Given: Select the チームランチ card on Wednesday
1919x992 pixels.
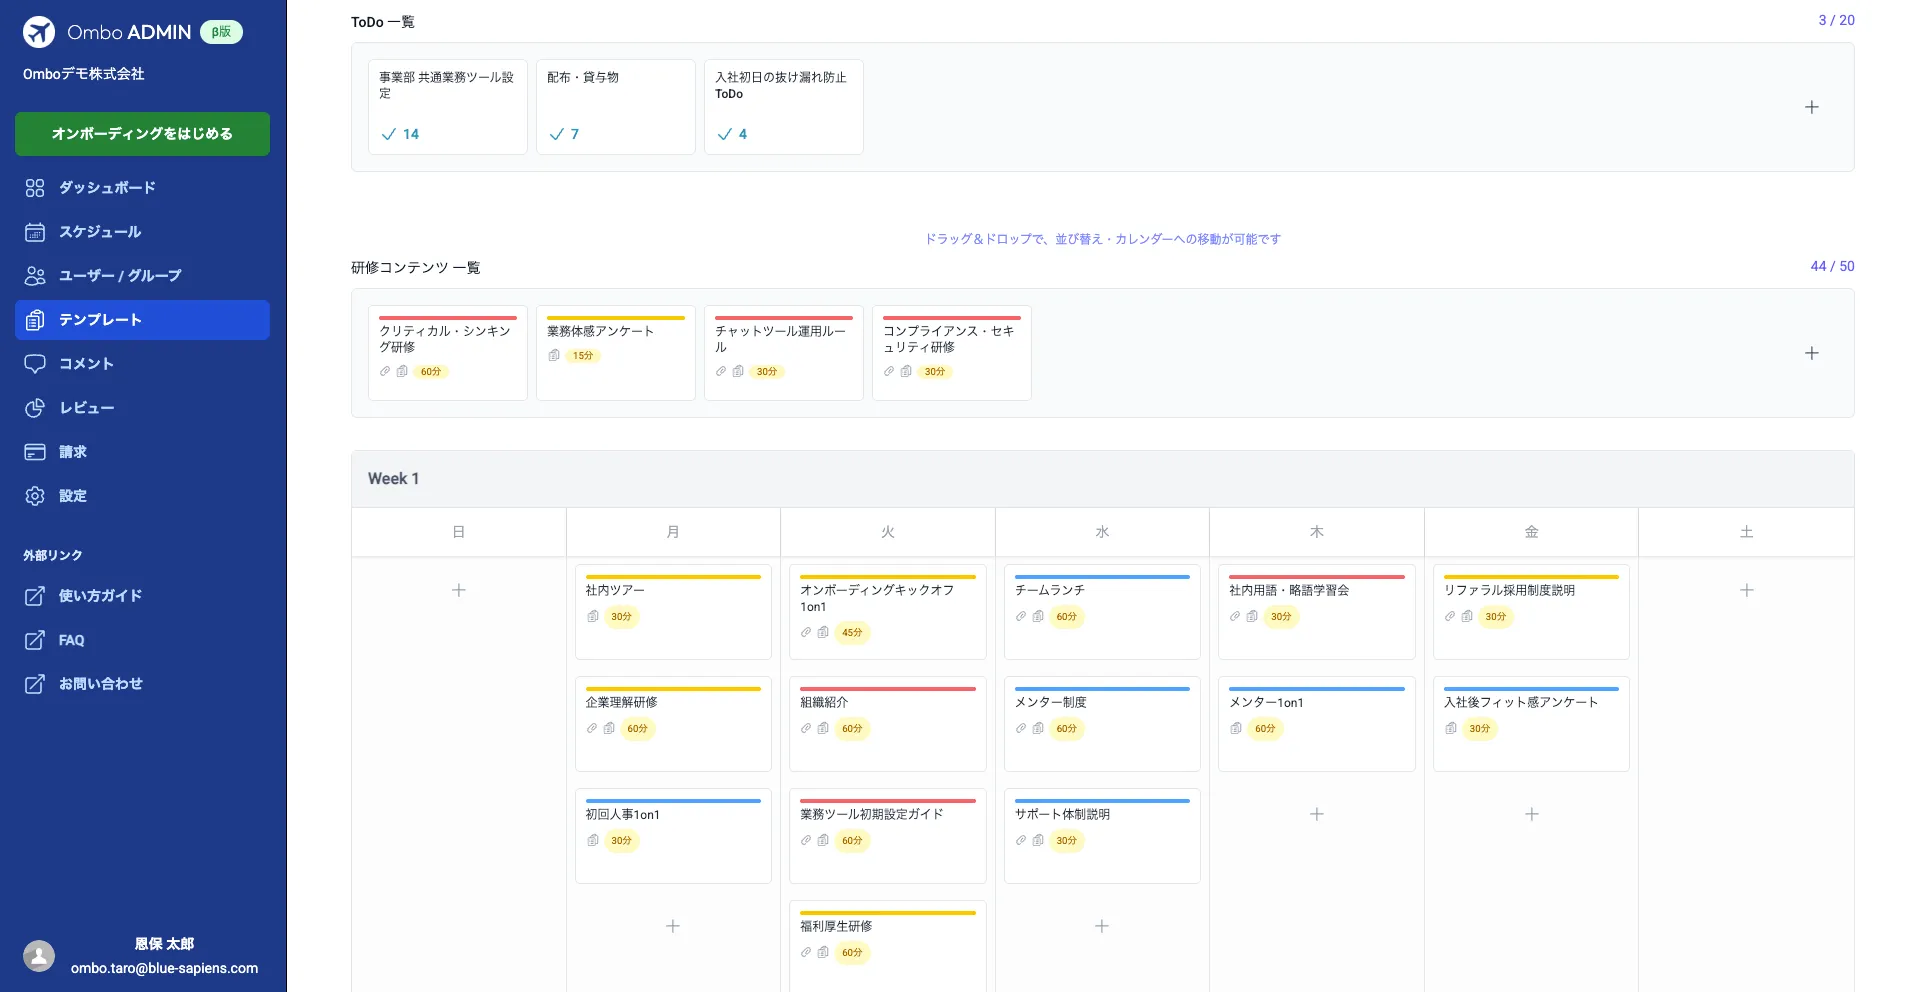Looking at the screenshot, I should click(x=1101, y=610).
